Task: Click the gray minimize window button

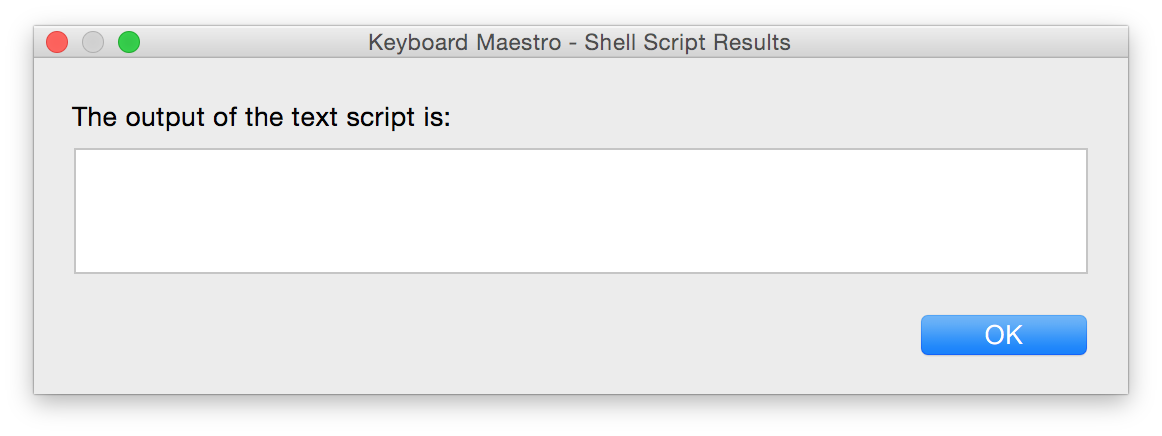Action: coord(93,42)
